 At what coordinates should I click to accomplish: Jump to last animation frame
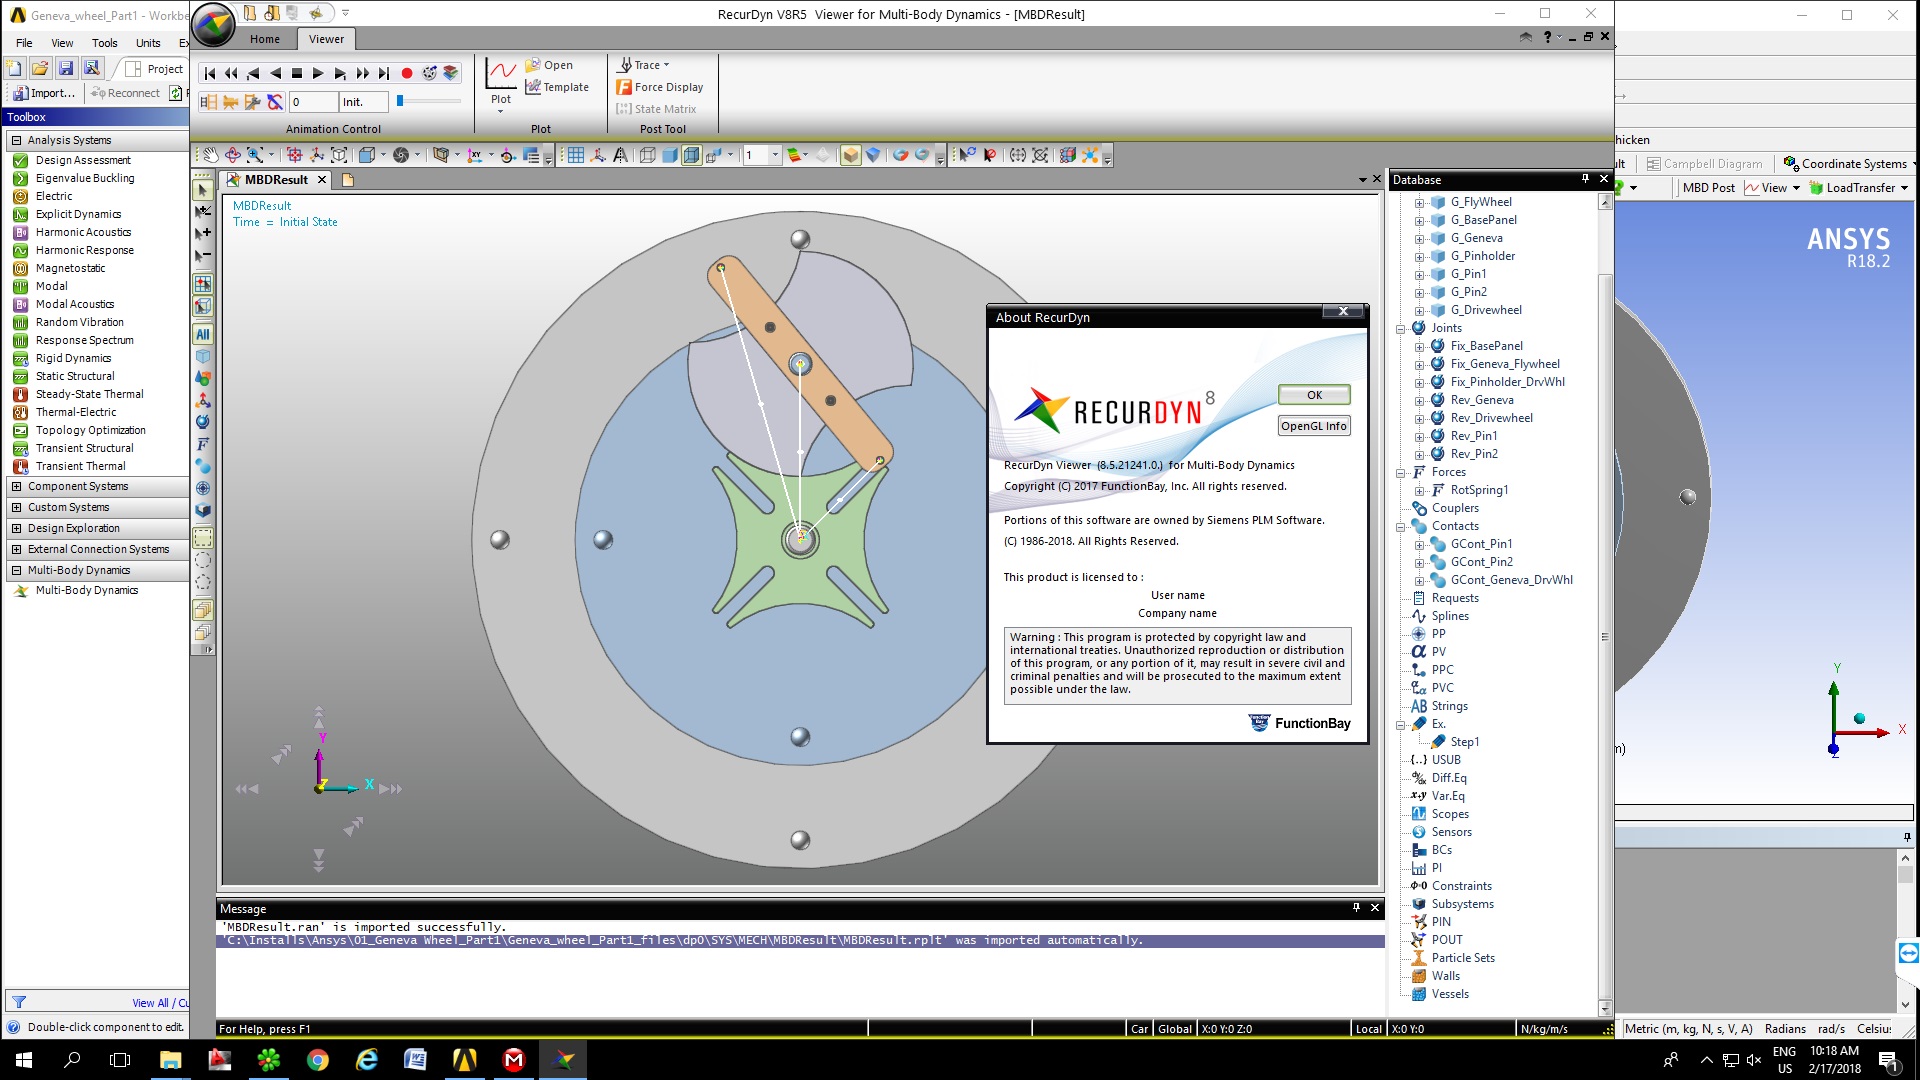pyautogui.click(x=384, y=73)
